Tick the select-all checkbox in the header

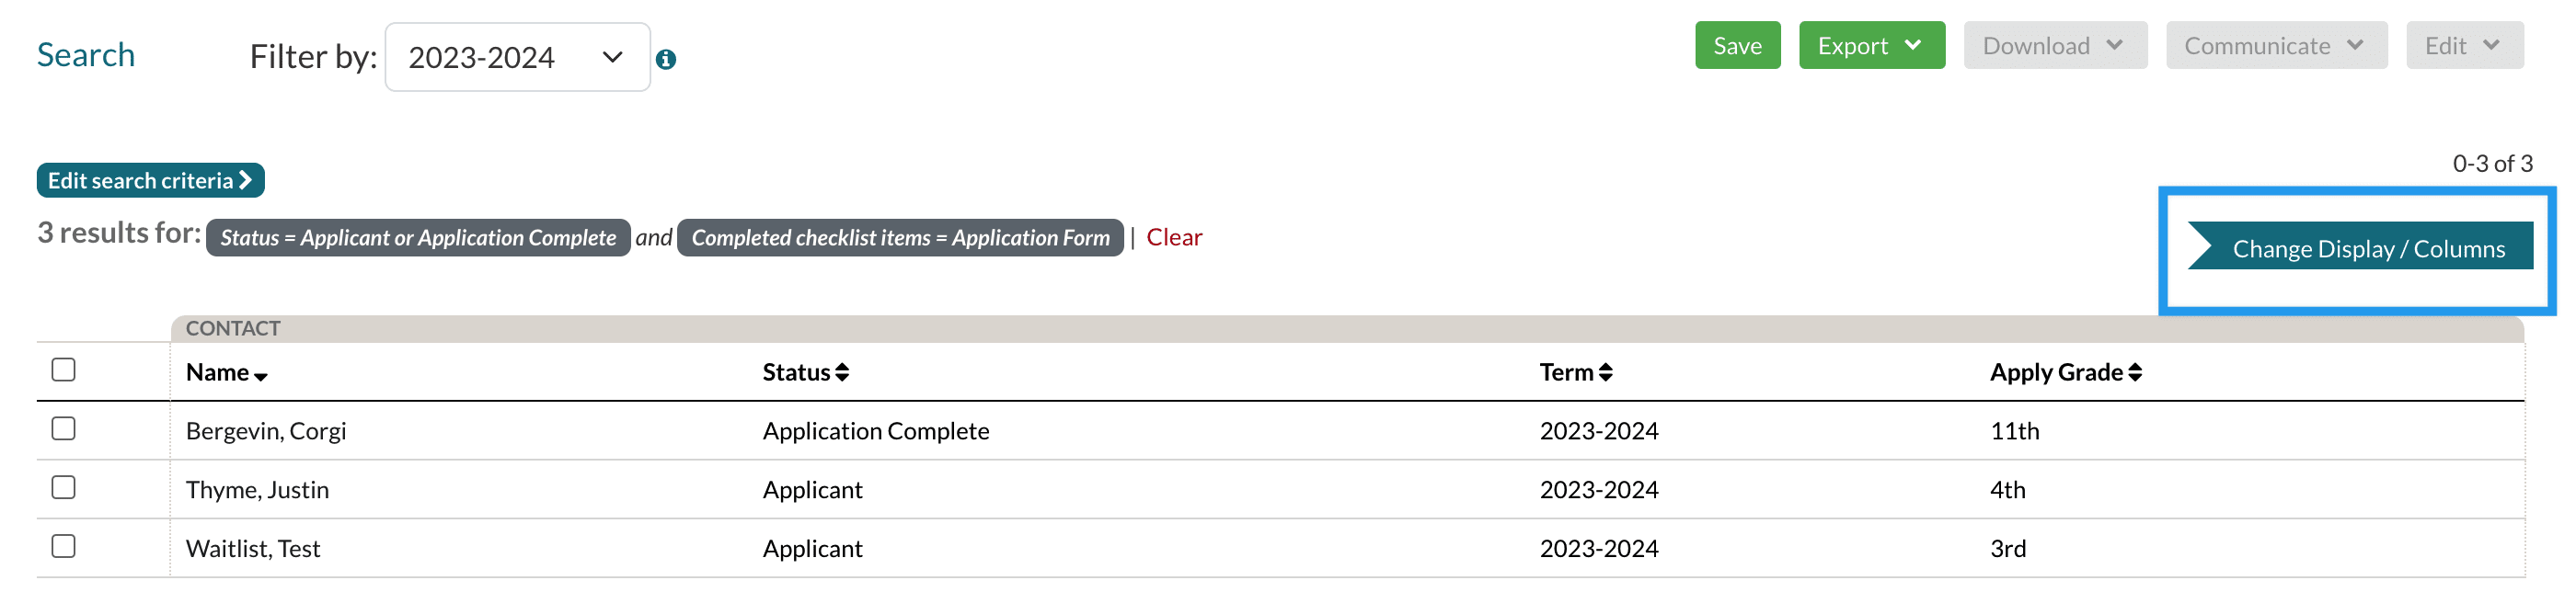point(64,370)
